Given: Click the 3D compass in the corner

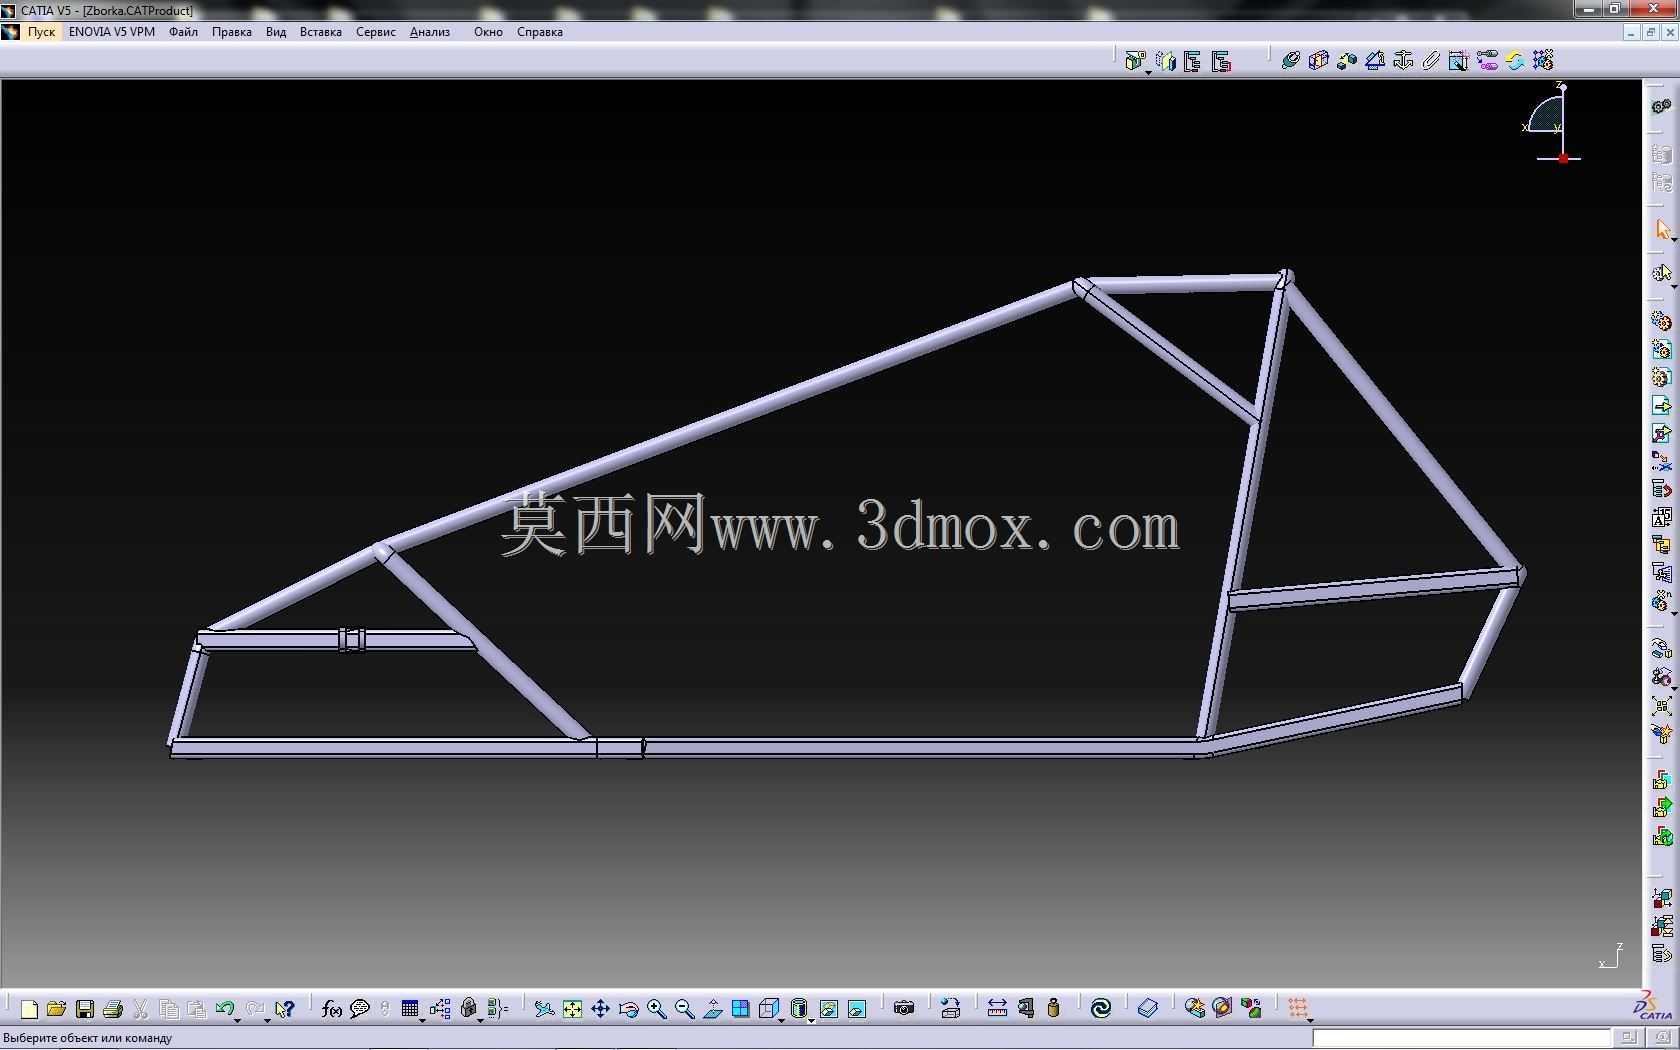Looking at the screenshot, I should (x=1554, y=122).
